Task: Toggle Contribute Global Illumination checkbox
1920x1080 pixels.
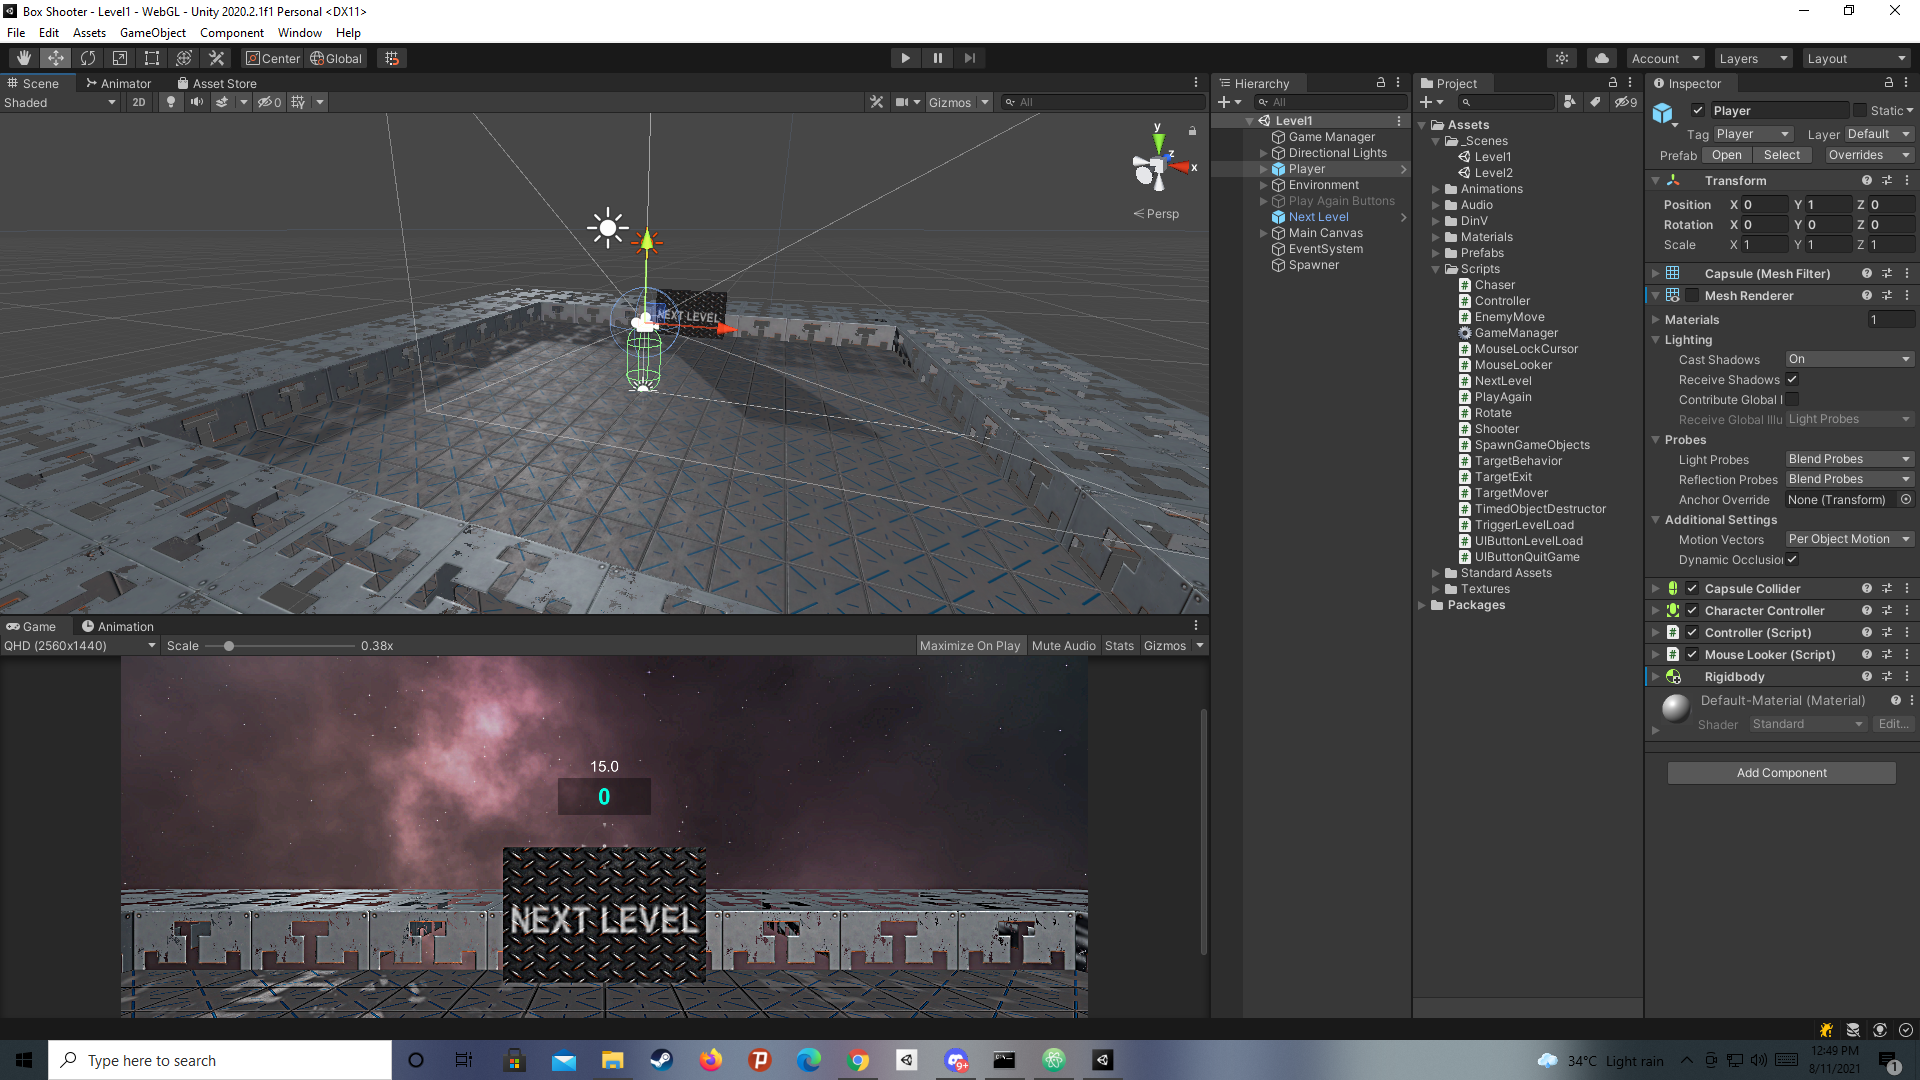Action: (x=1792, y=400)
